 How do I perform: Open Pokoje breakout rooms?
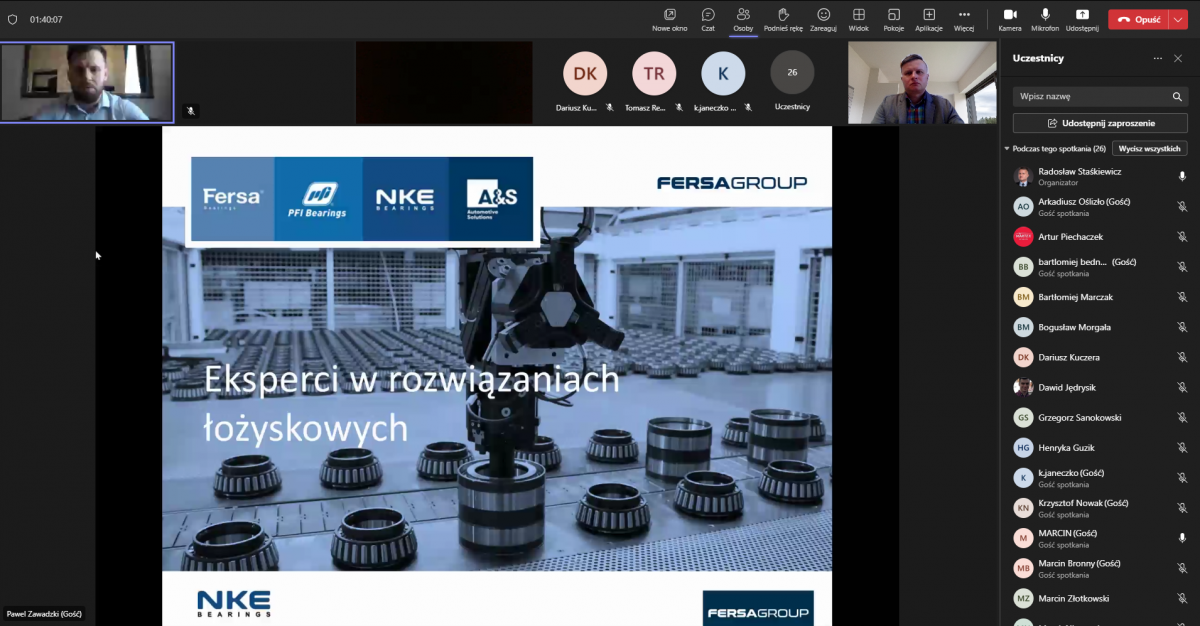tap(894, 19)
